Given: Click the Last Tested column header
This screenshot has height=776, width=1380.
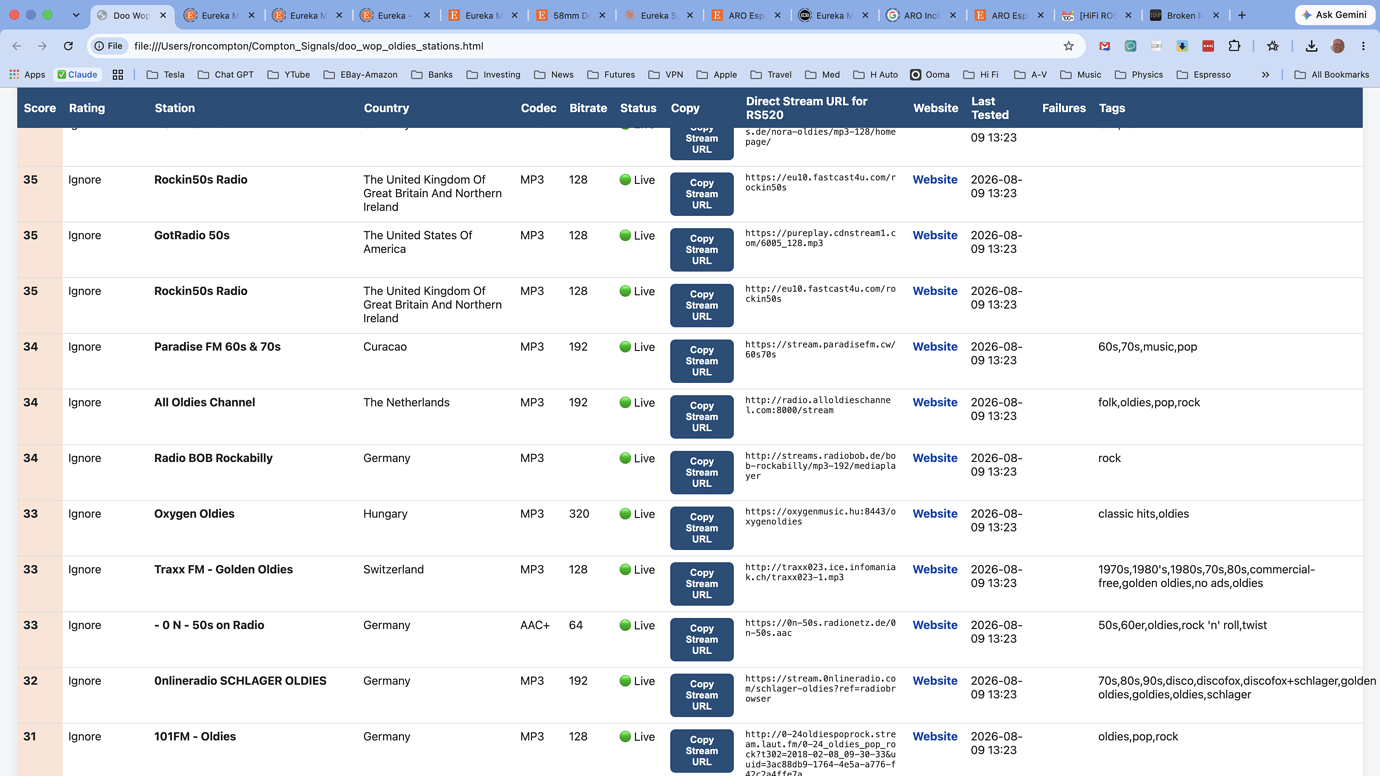Looking at the screenshot, I should click(x=990, y=108).
